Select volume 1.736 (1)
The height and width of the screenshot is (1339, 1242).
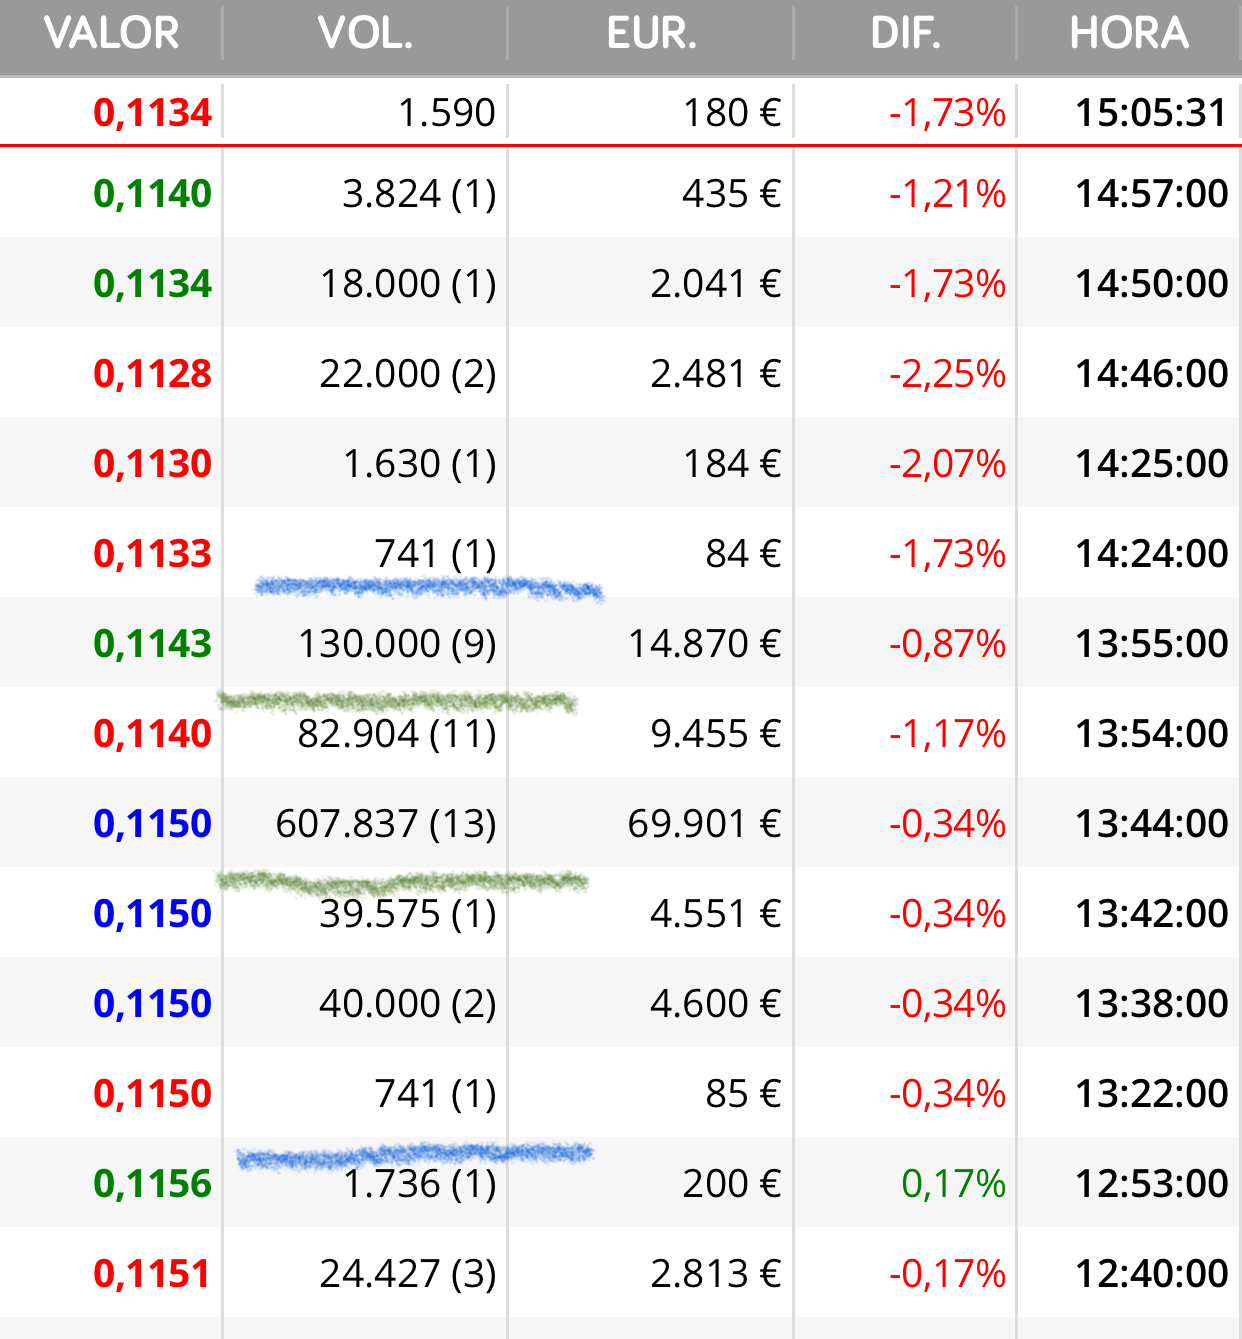coord(419,1183)
